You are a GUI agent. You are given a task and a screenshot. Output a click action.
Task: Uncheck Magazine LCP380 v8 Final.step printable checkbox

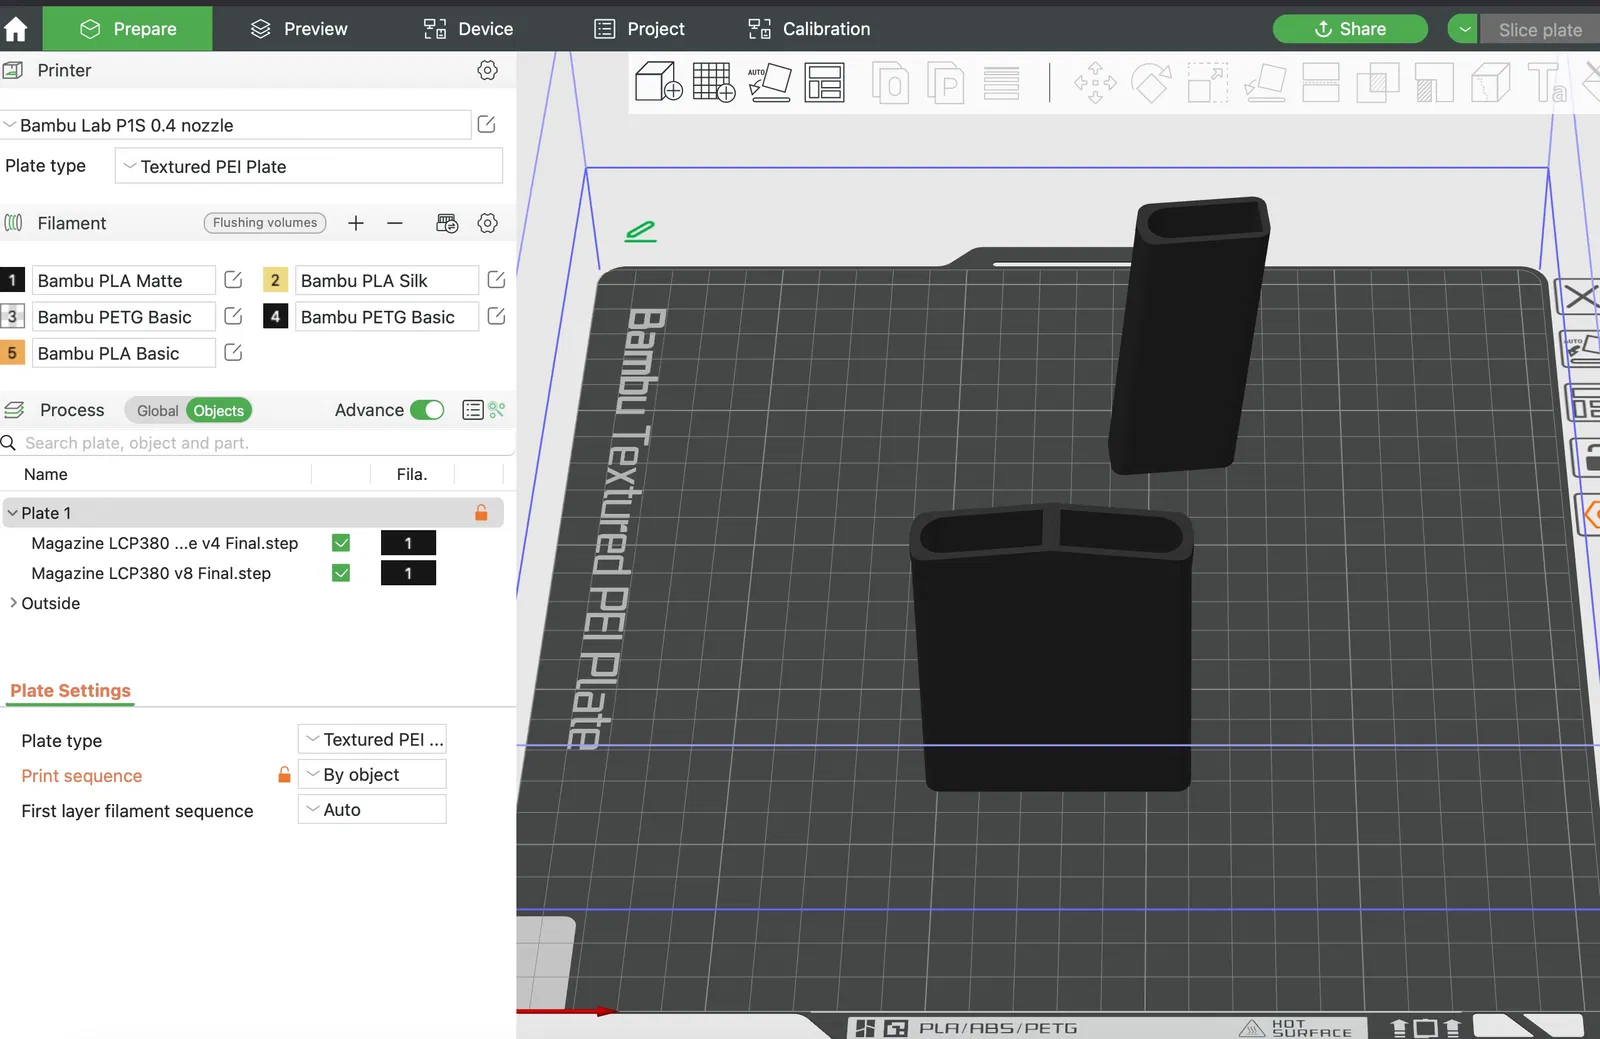pos(341,573)
